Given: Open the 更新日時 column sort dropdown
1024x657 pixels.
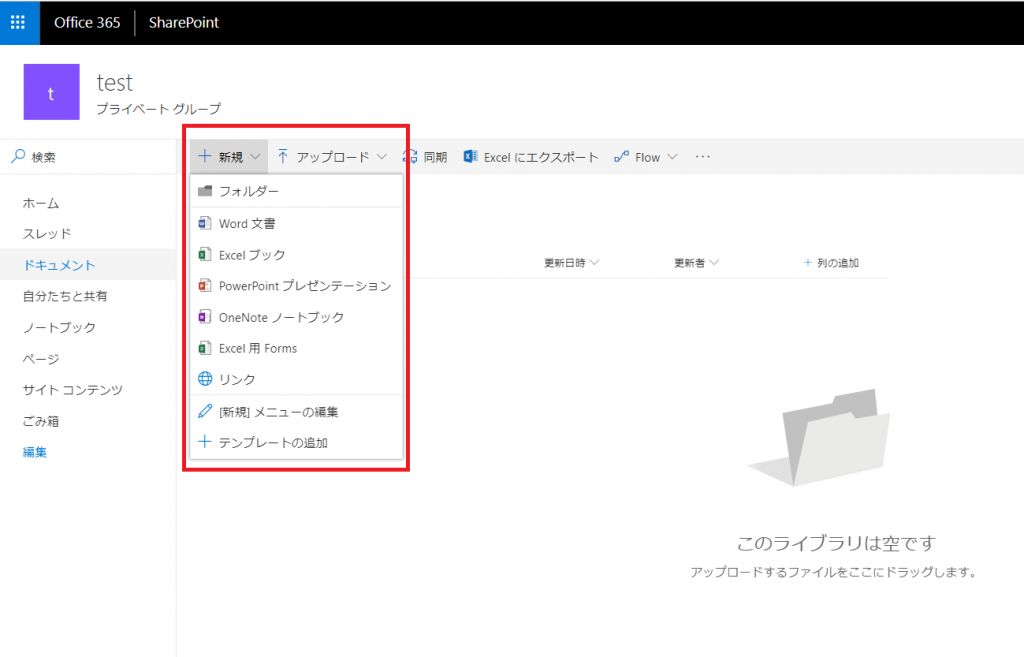Looking at the screenshot, I should 571,263.
